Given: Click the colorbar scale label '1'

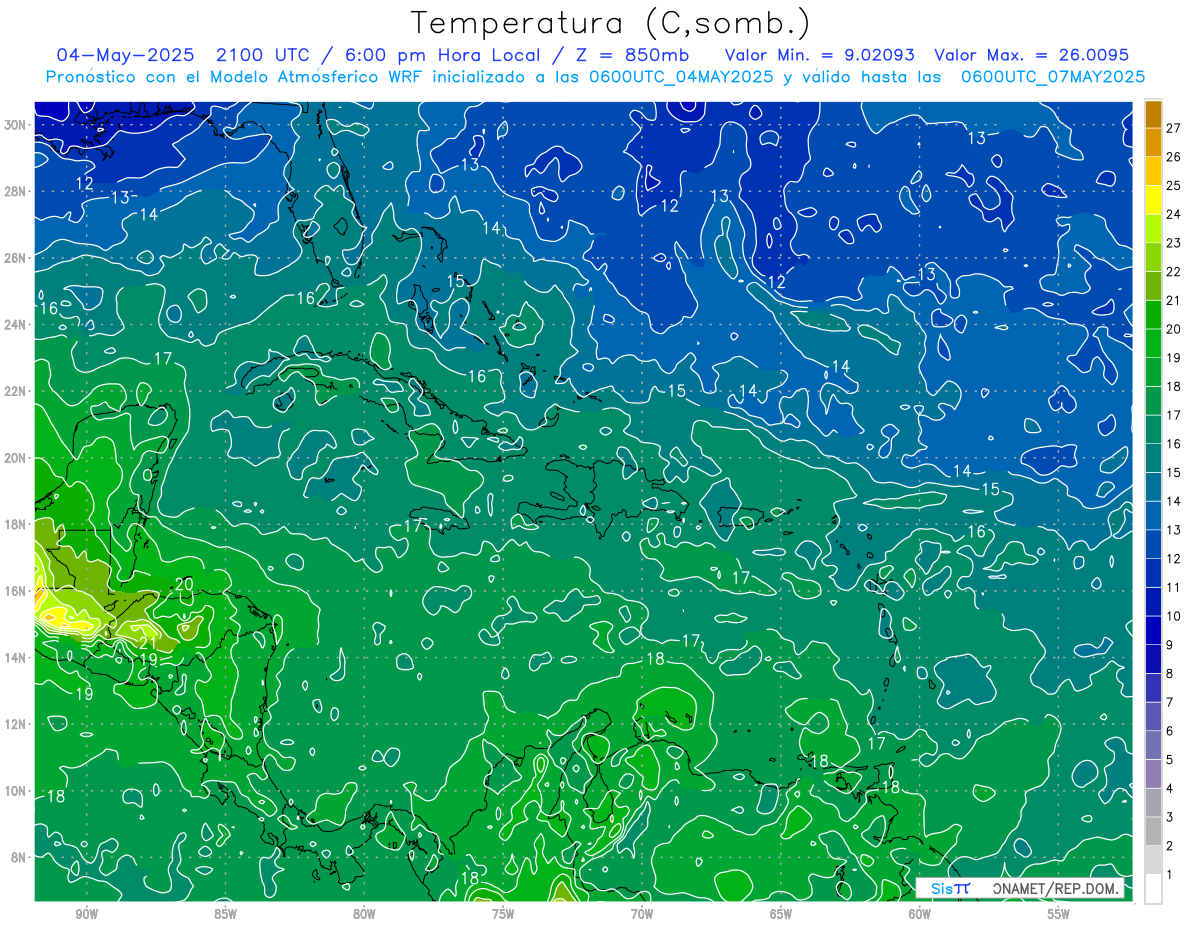Looking at the screenshot, I should pos(1170,875).
